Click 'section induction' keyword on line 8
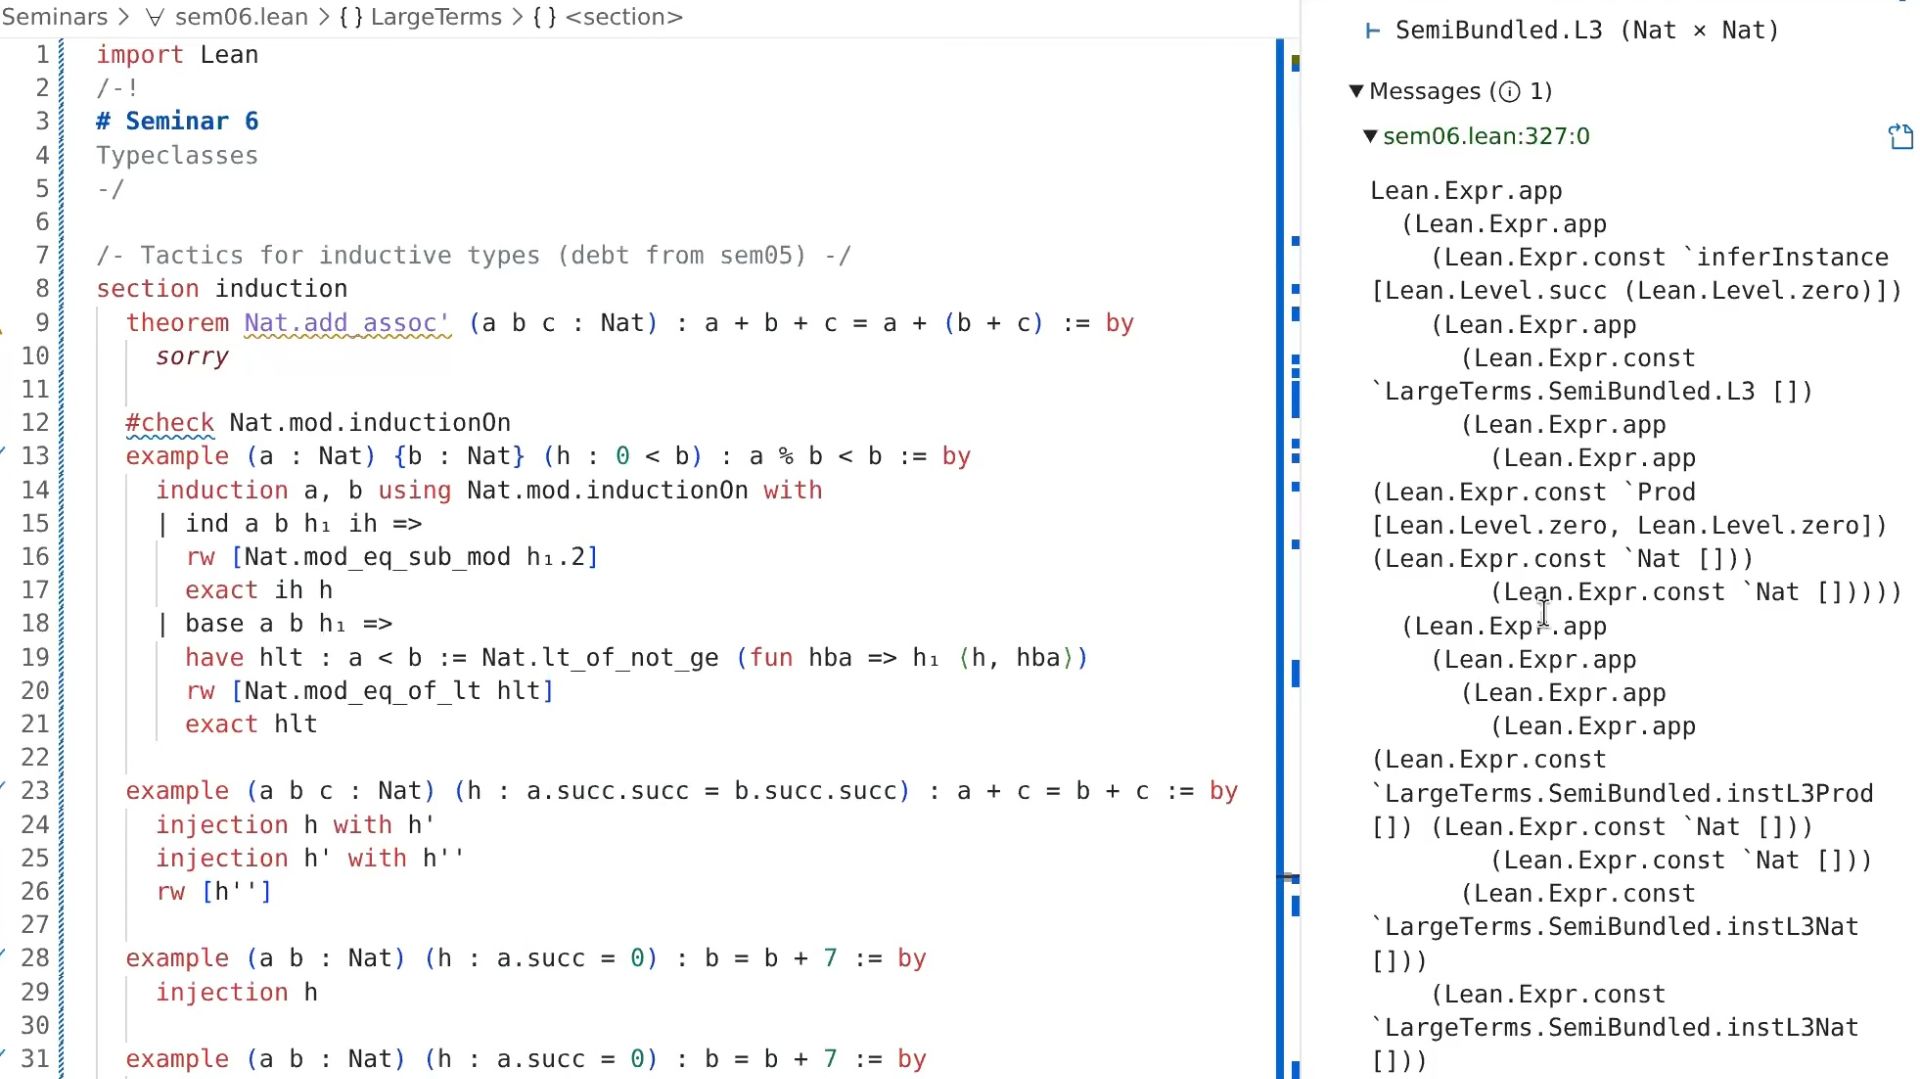Screen dimensions: 1920x1079 (x=222, y=289)
